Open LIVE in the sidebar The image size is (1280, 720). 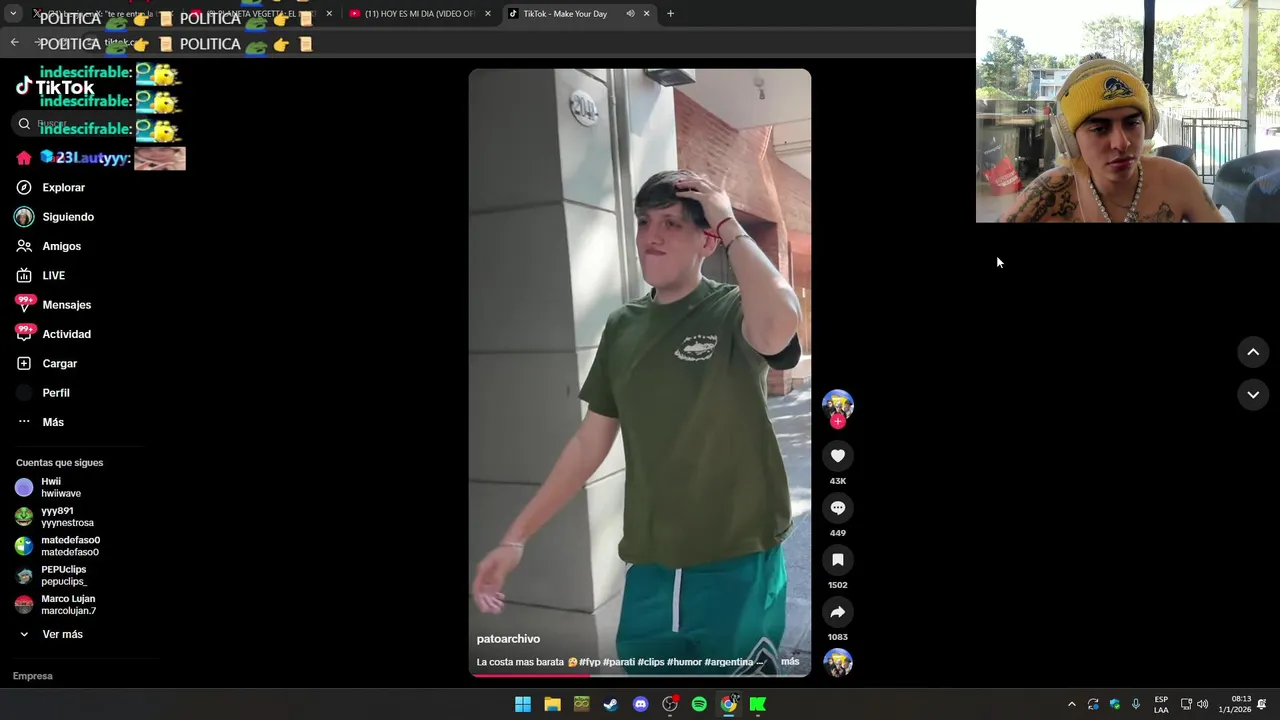pyautogui.click(x=53, y=275)
